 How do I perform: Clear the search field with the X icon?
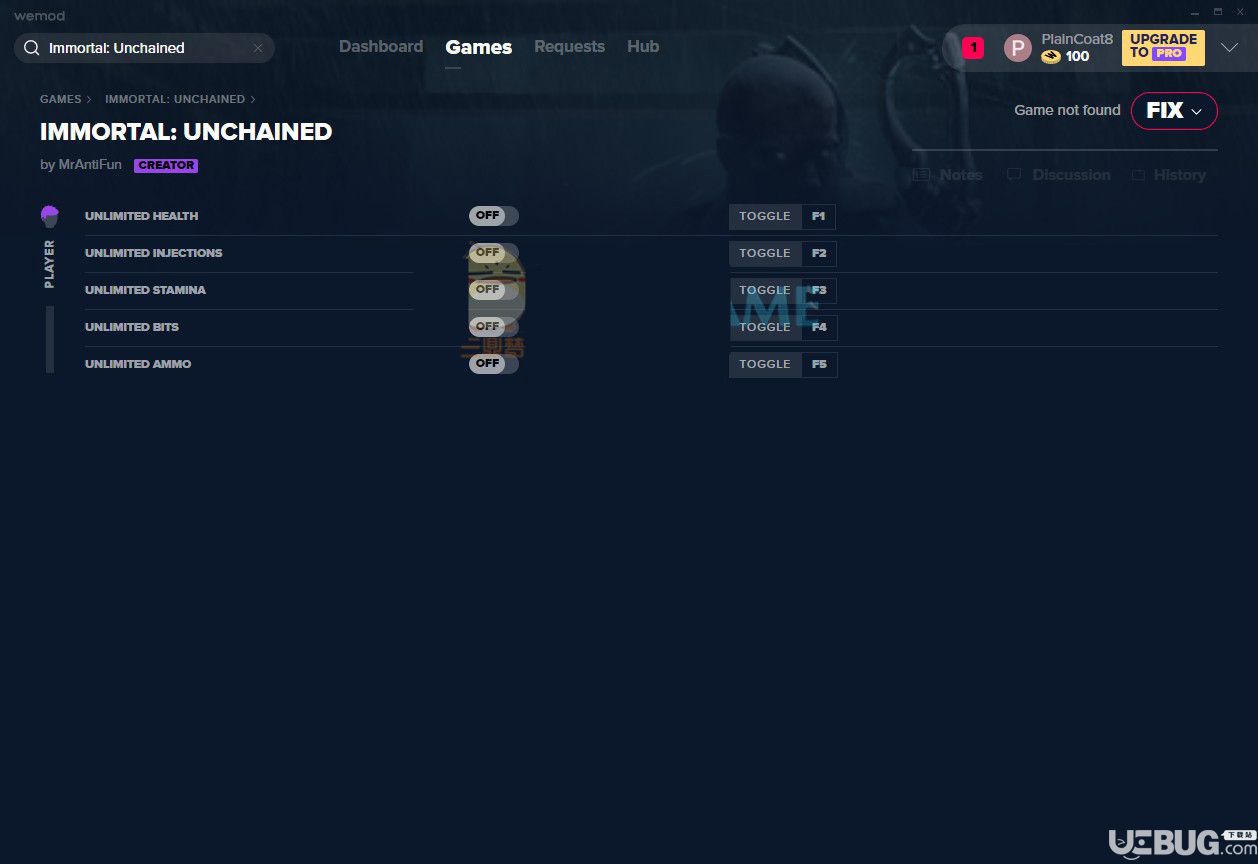[258, 48]
